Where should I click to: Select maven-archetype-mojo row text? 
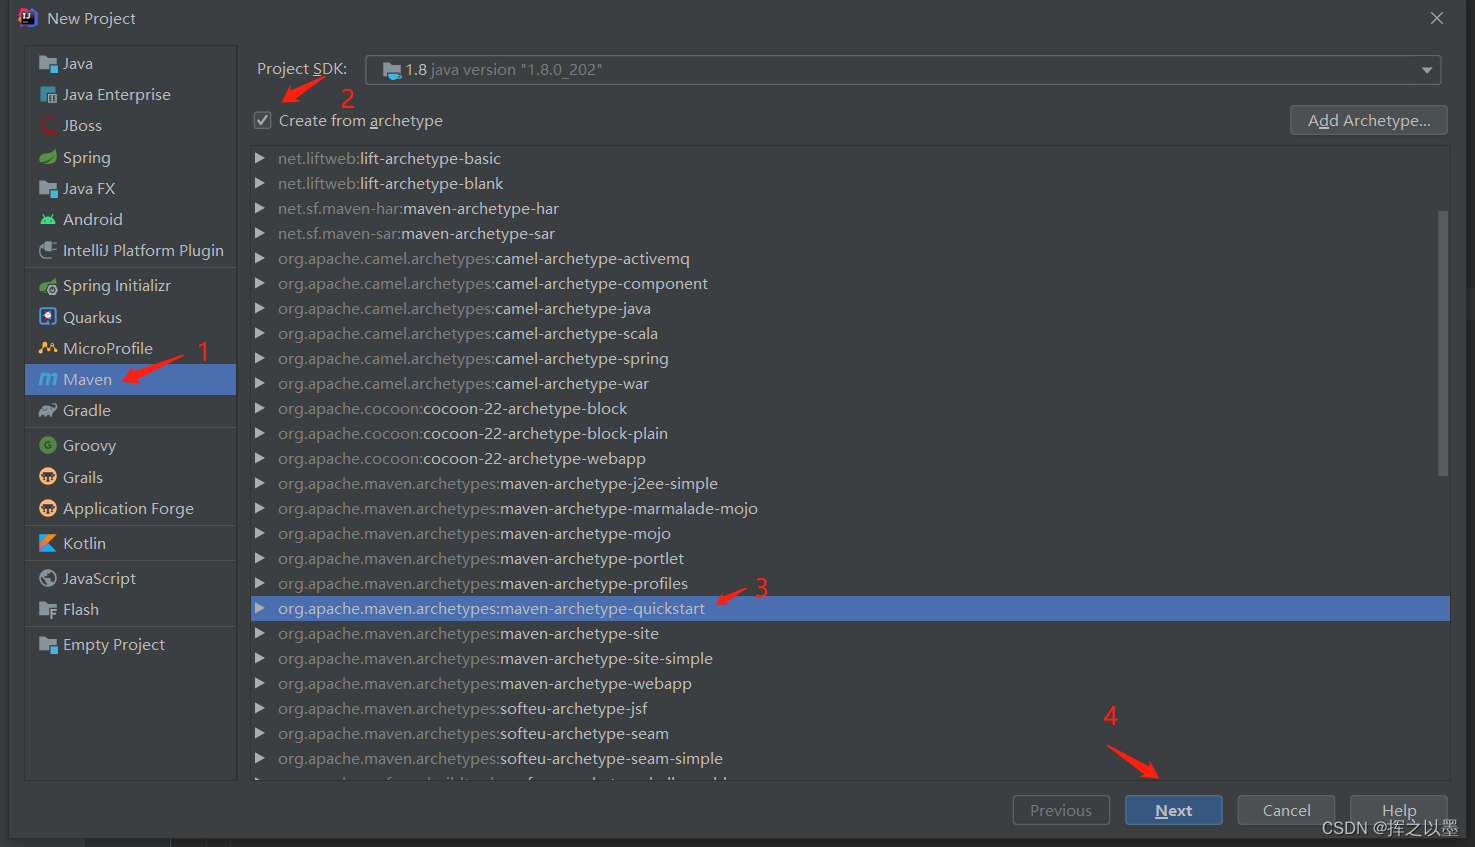(x=474, y=534)
